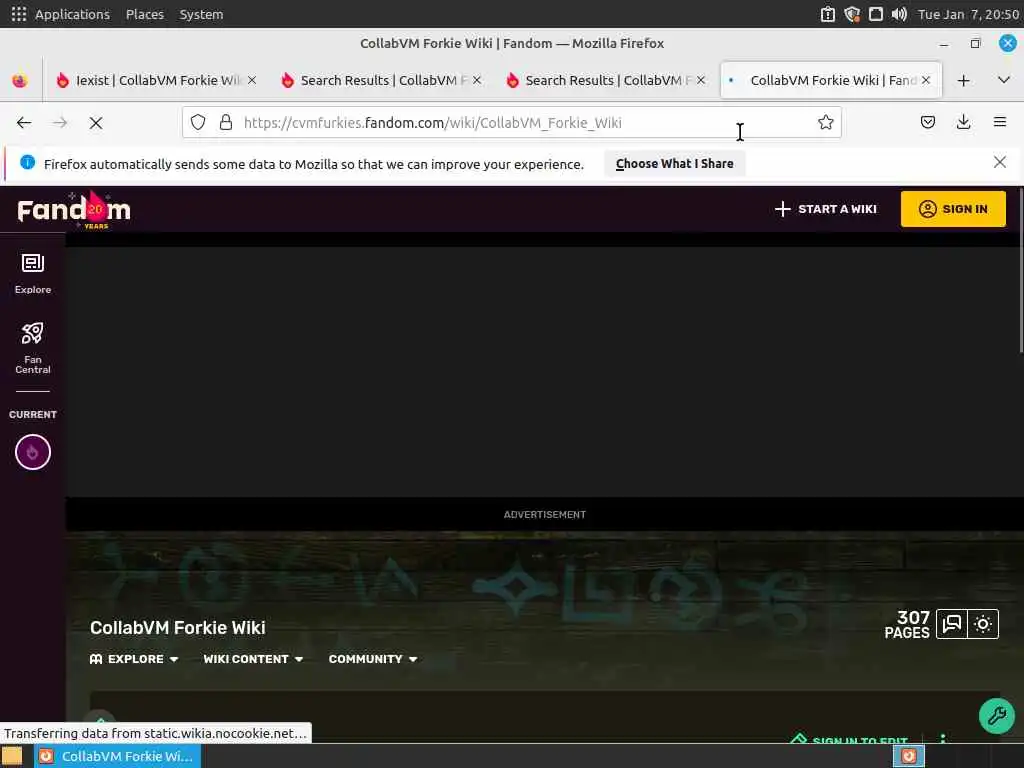View site security padlock info

coord(226,122)
